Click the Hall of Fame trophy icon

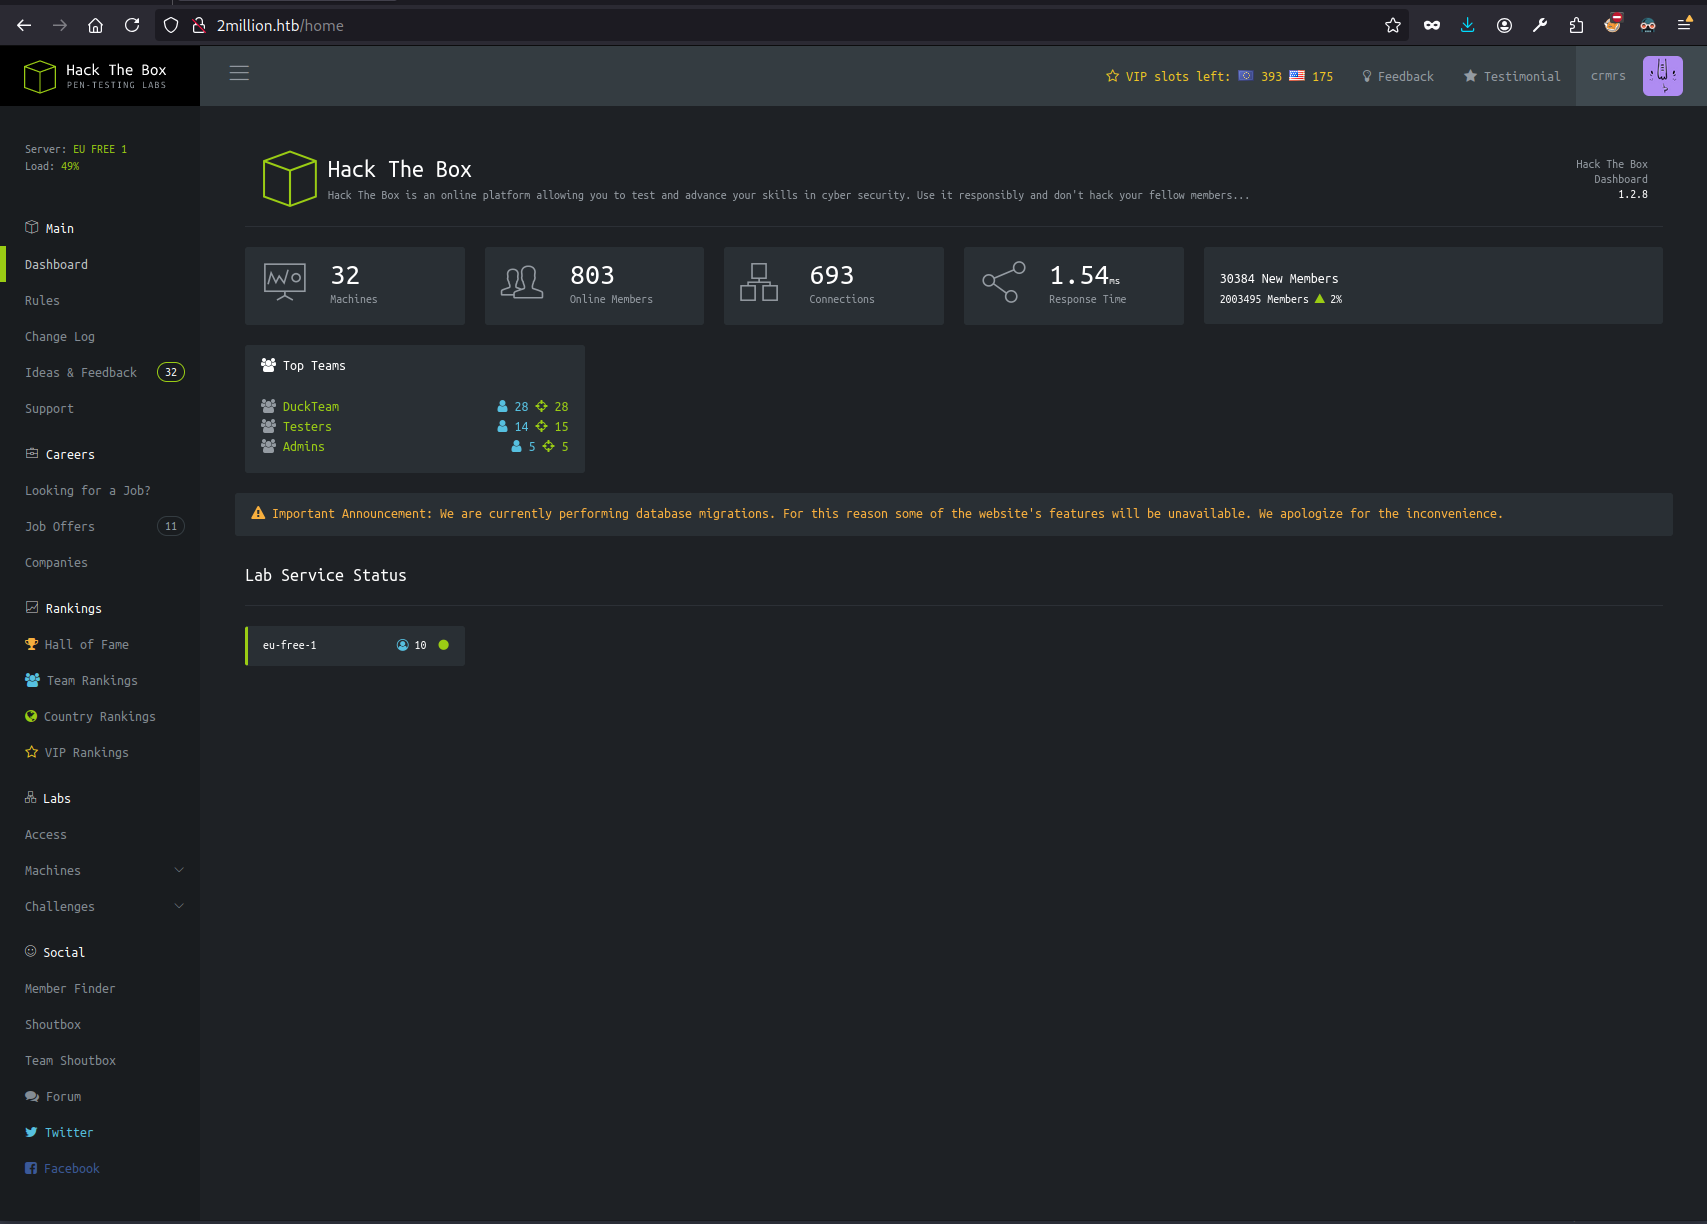click(31, 644)
